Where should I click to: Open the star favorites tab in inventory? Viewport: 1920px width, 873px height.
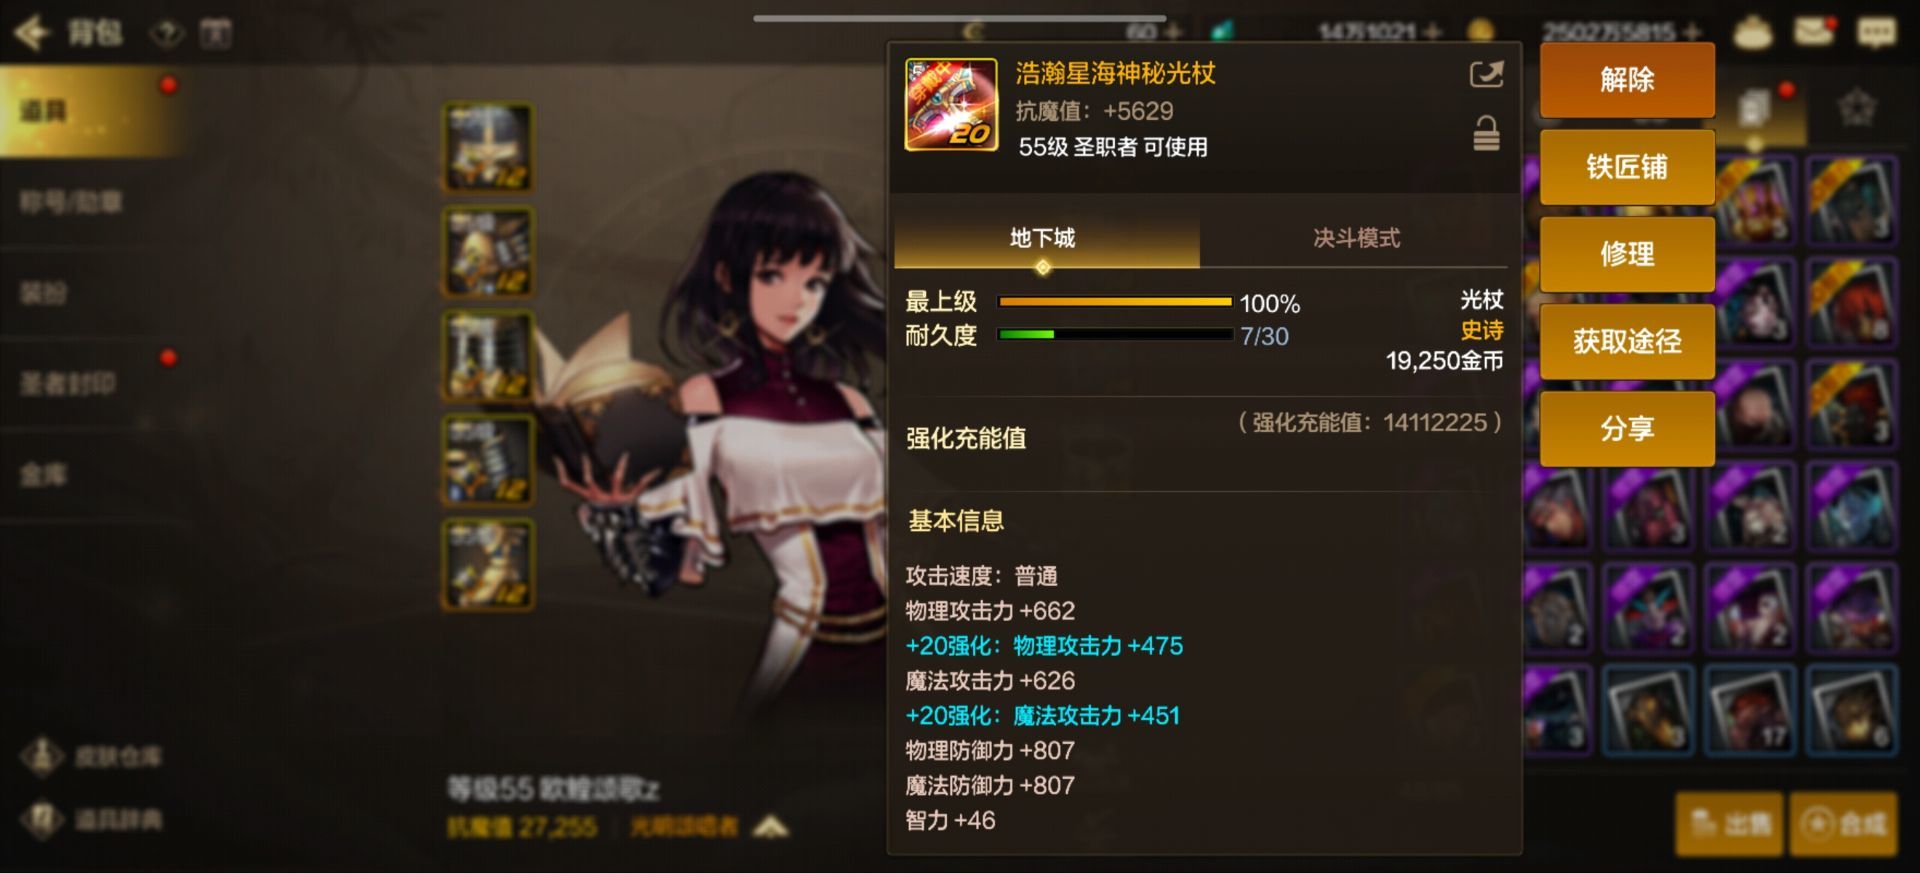[x=1858, y=107]
